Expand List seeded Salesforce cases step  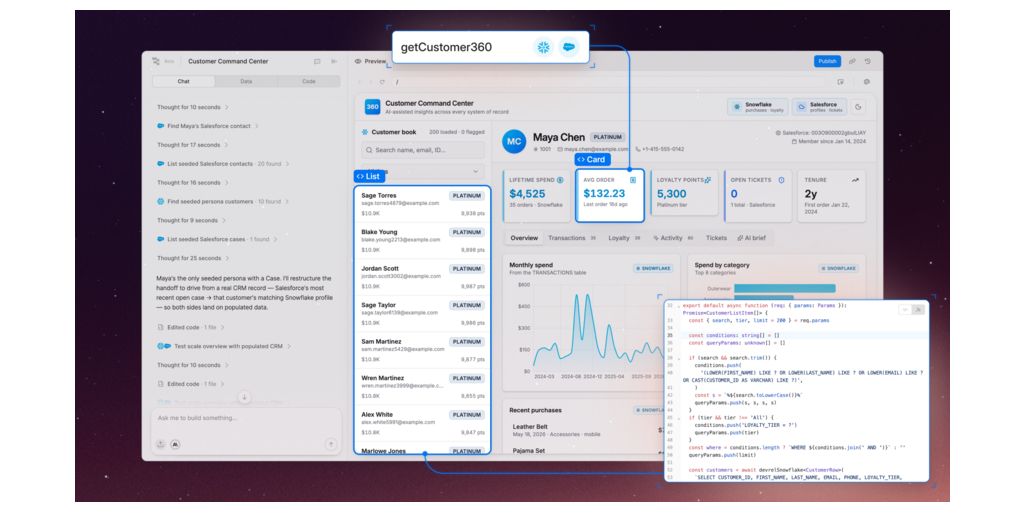tap(217, 240)
